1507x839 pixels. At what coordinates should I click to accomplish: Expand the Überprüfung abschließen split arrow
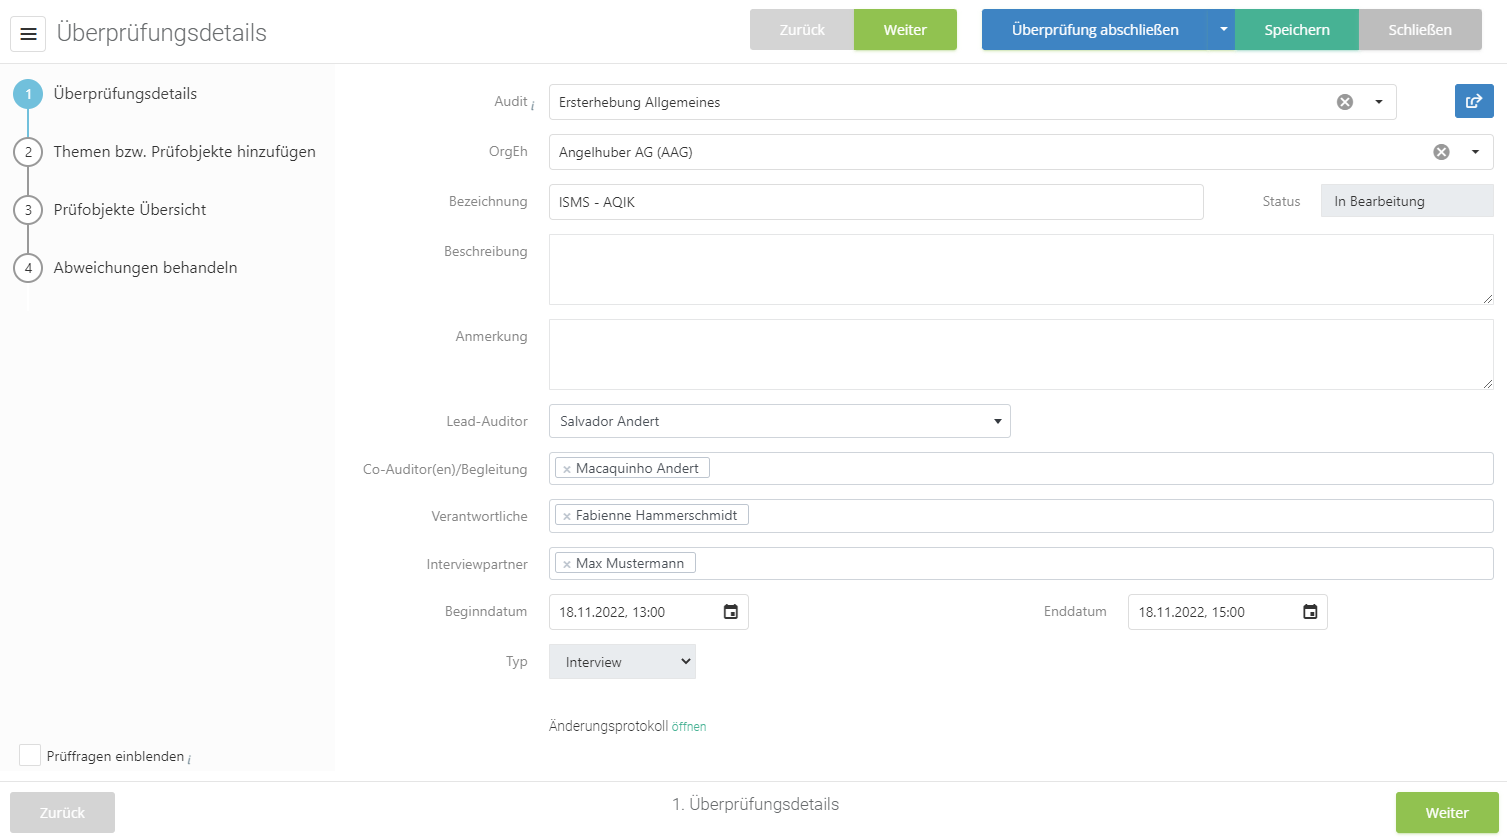1222,30
